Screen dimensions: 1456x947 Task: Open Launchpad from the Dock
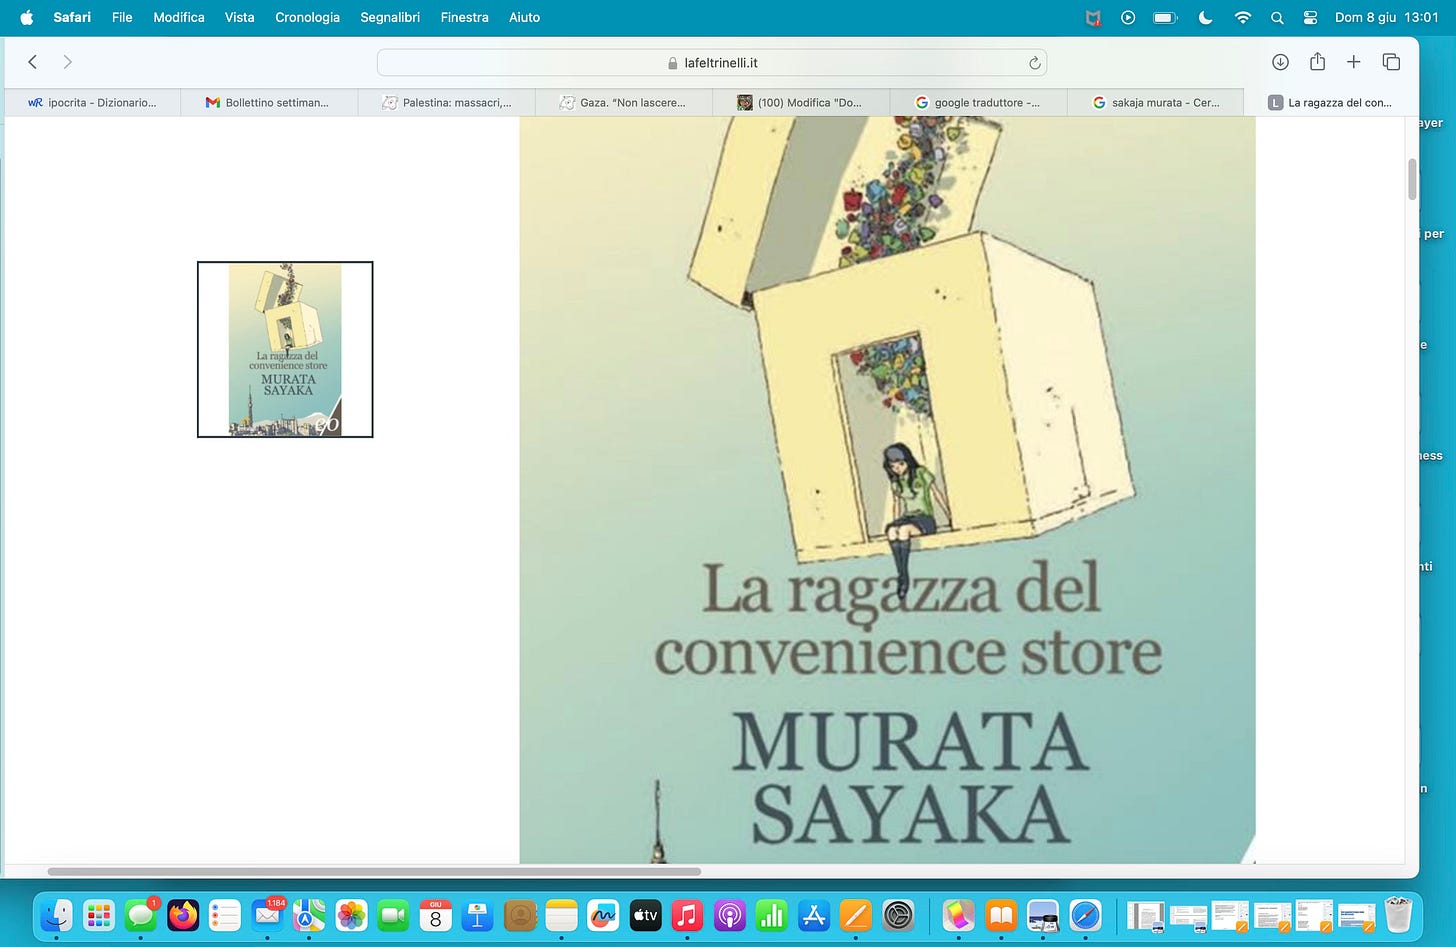click(99, 914)
